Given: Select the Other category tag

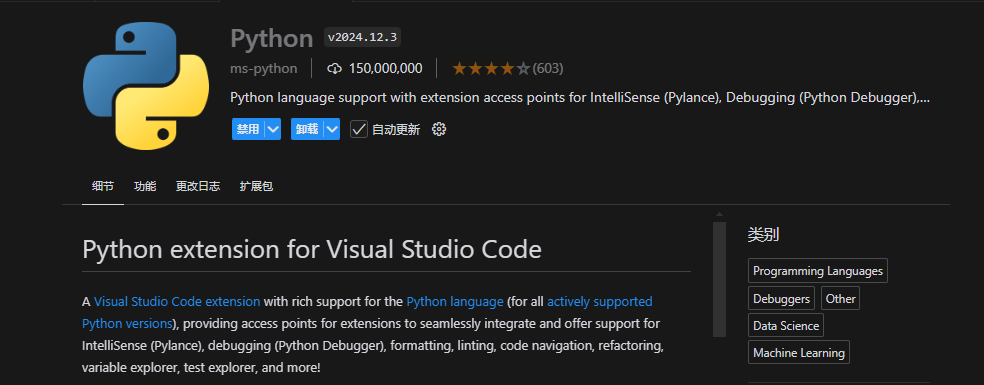Looking at the screenshot, I should 840,298.
